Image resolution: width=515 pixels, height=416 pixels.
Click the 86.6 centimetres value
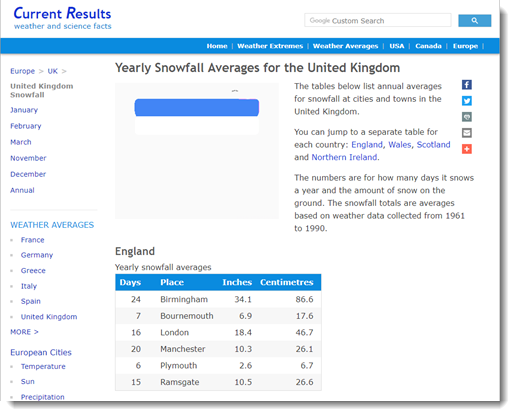tap(304, 299)
